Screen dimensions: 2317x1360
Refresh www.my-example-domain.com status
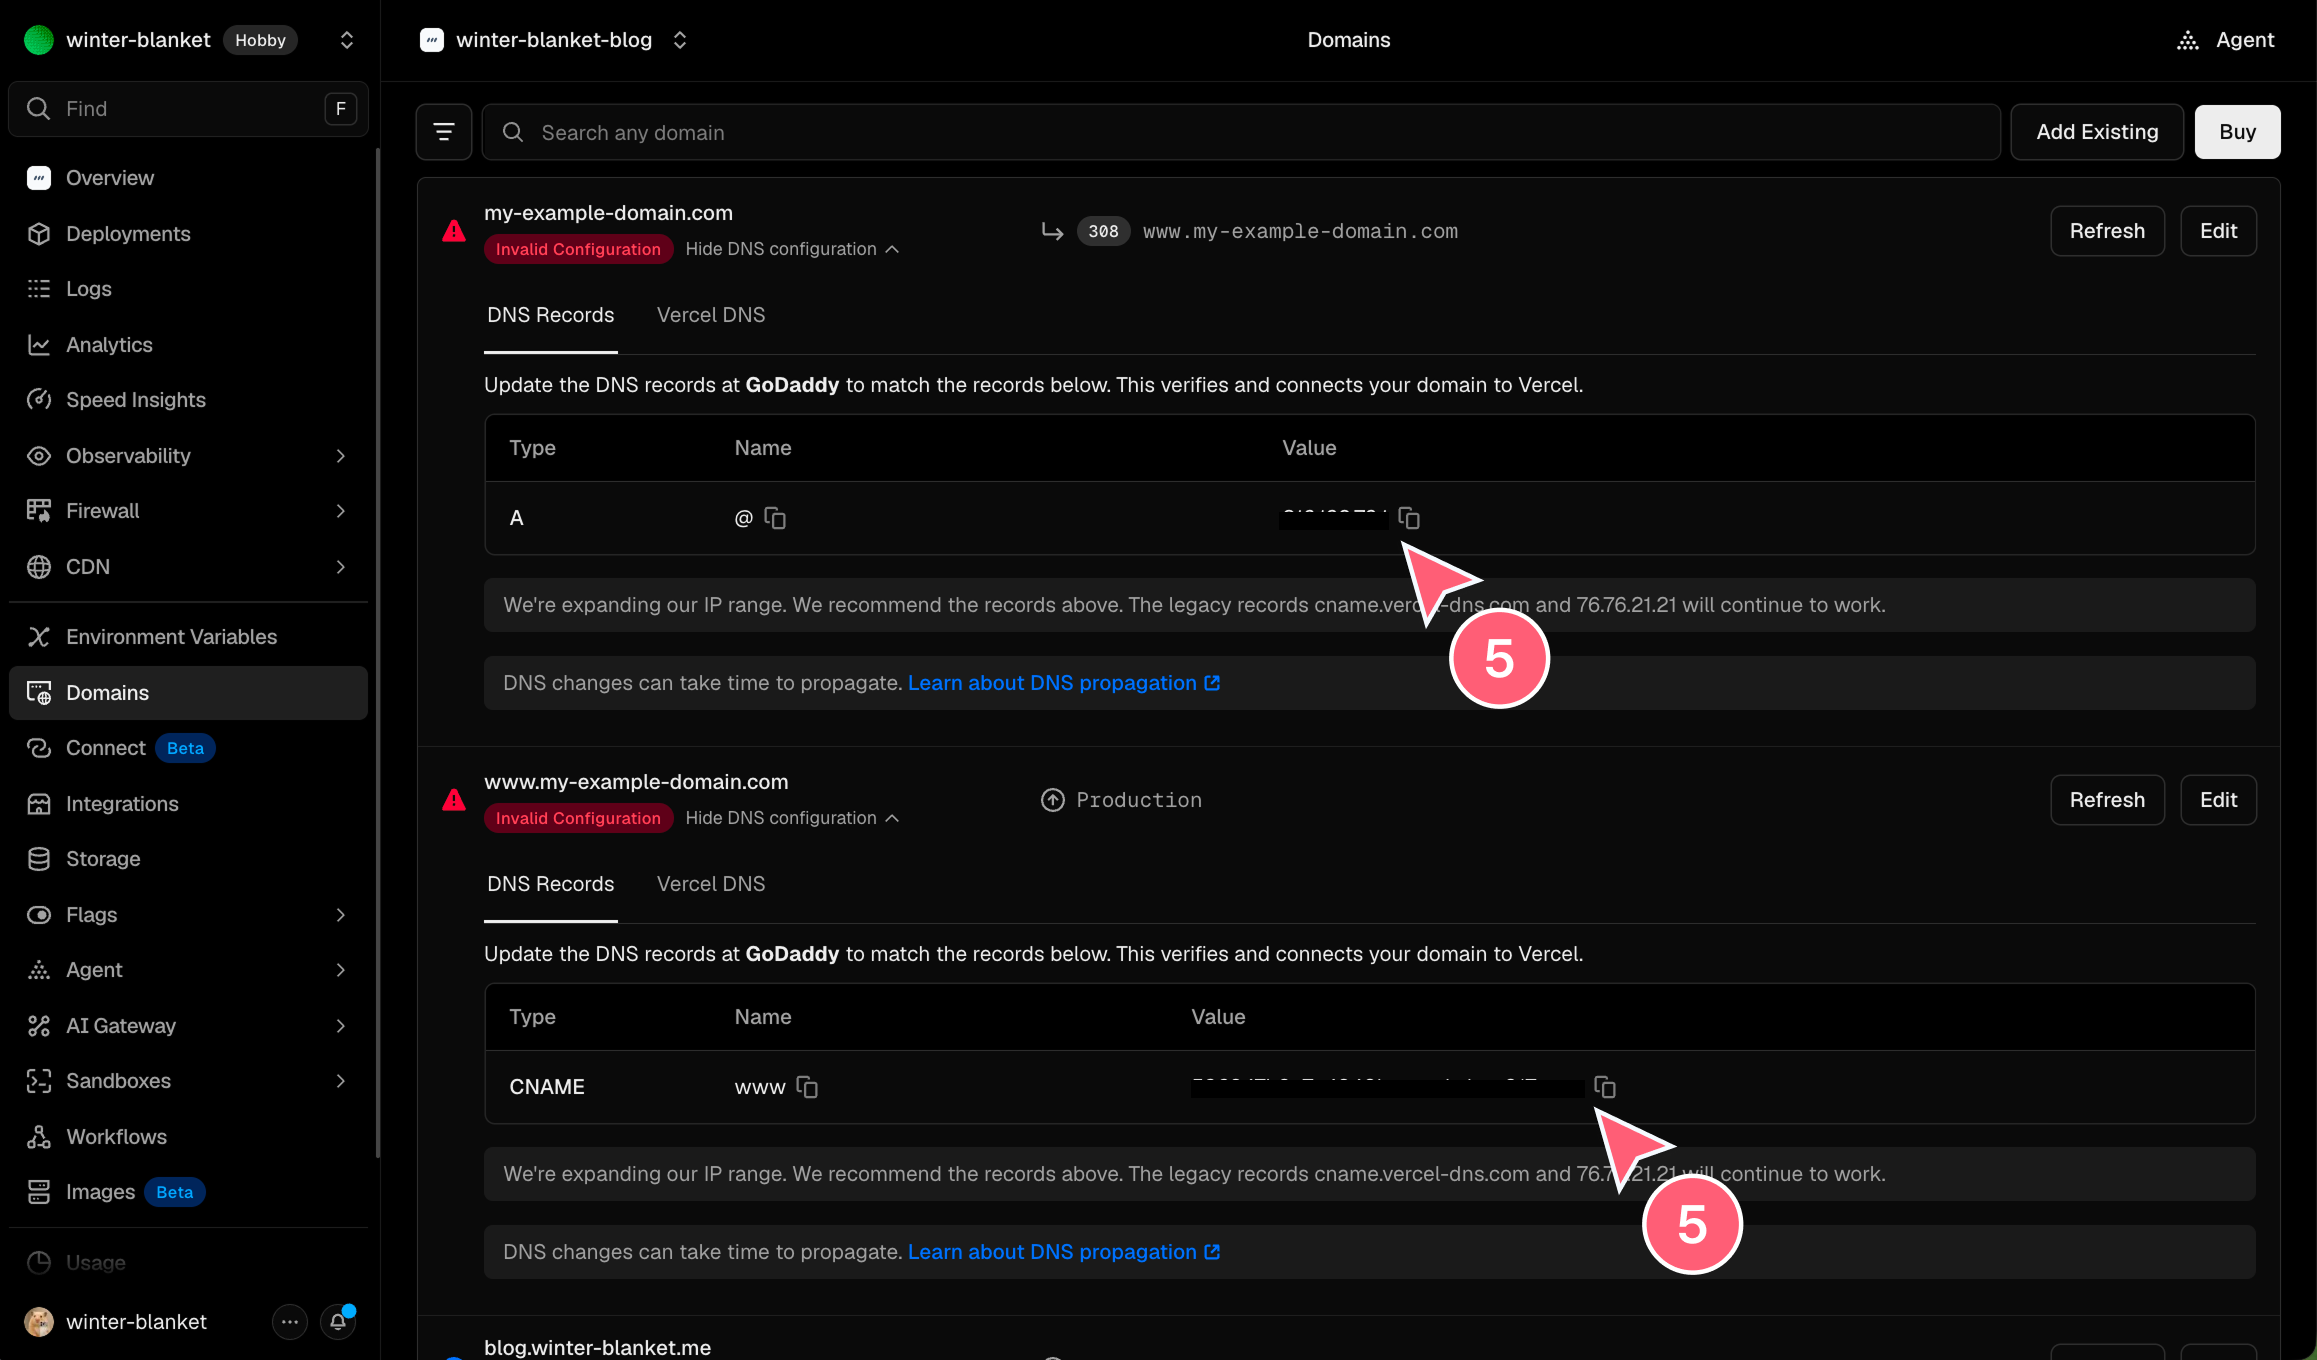click(x=2108, y=800)
